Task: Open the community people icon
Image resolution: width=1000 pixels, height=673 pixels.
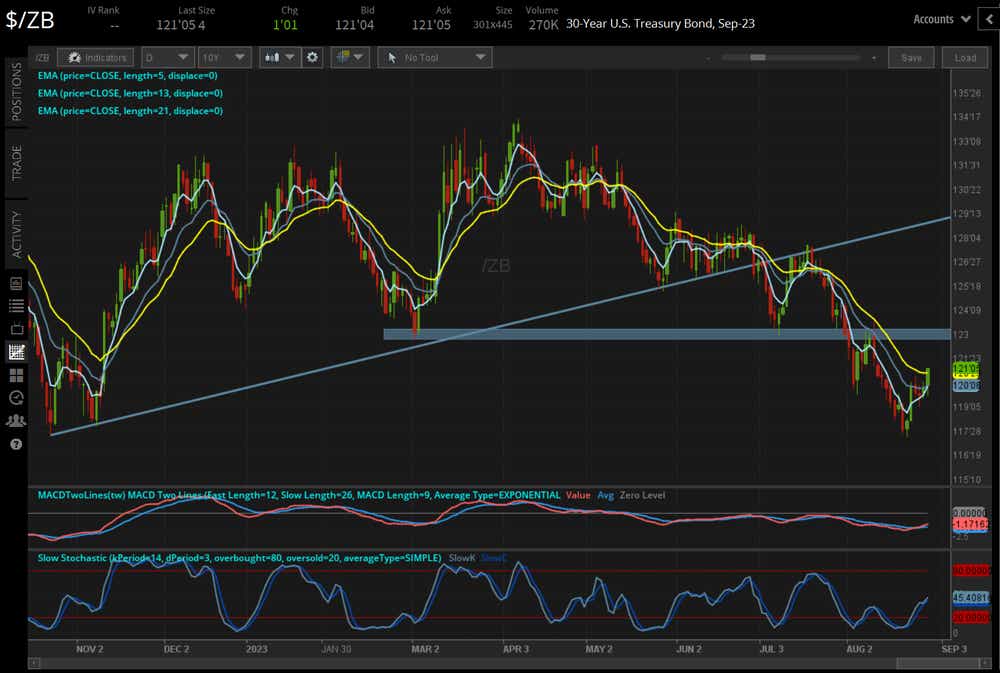Action: pos(15,421)
